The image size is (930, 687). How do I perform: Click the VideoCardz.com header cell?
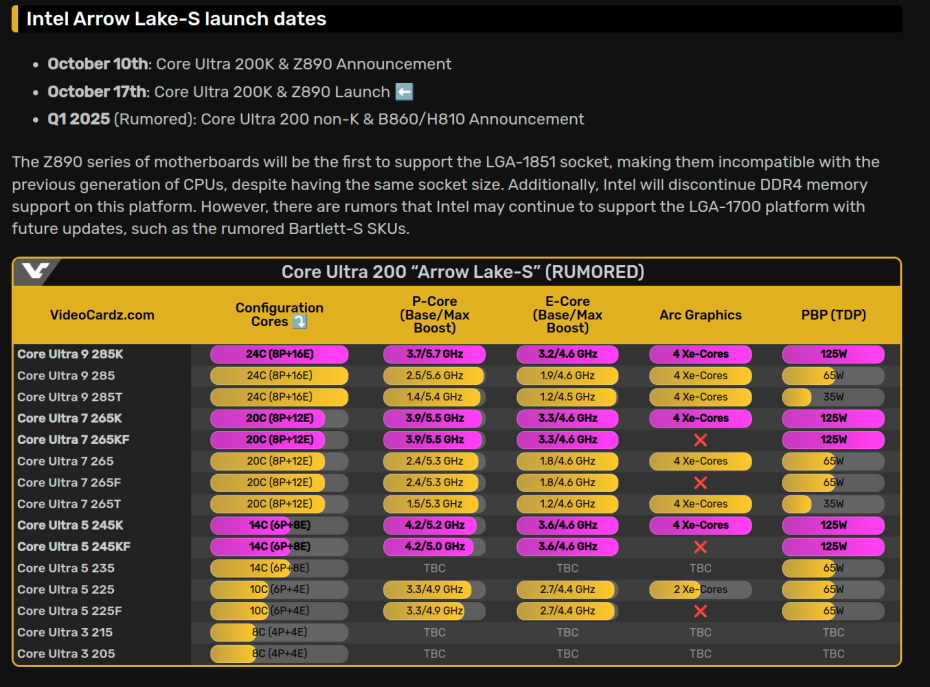point(102,315)
